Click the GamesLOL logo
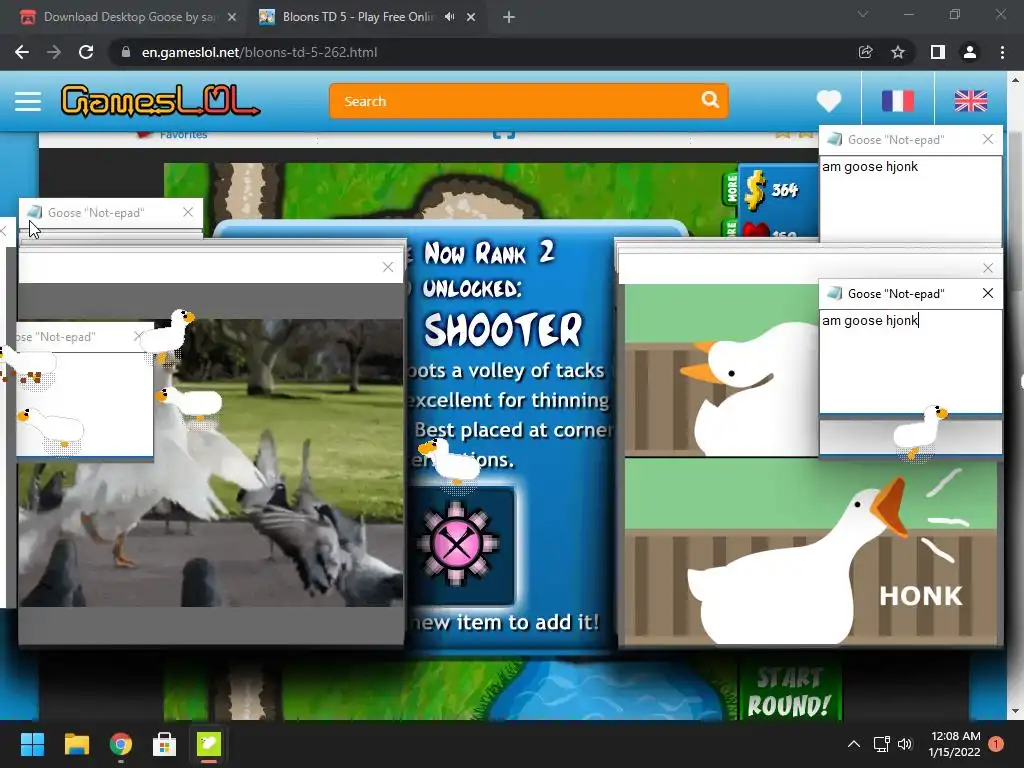This screenshot has height=768, width=1024. (160, 101)
